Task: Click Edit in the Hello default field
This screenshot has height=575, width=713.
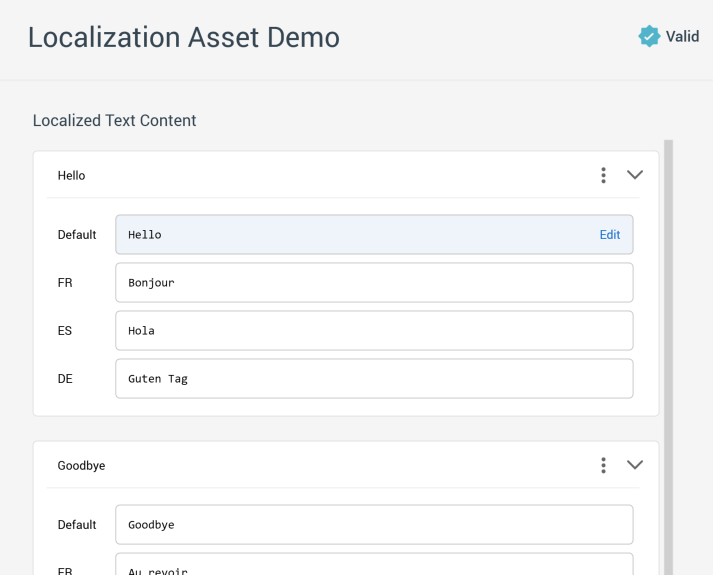Action: (x=609, y=235)
